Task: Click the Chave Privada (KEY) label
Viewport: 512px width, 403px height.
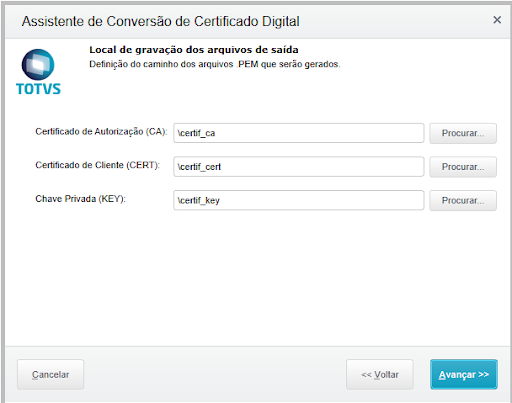Action: point(80,199)
